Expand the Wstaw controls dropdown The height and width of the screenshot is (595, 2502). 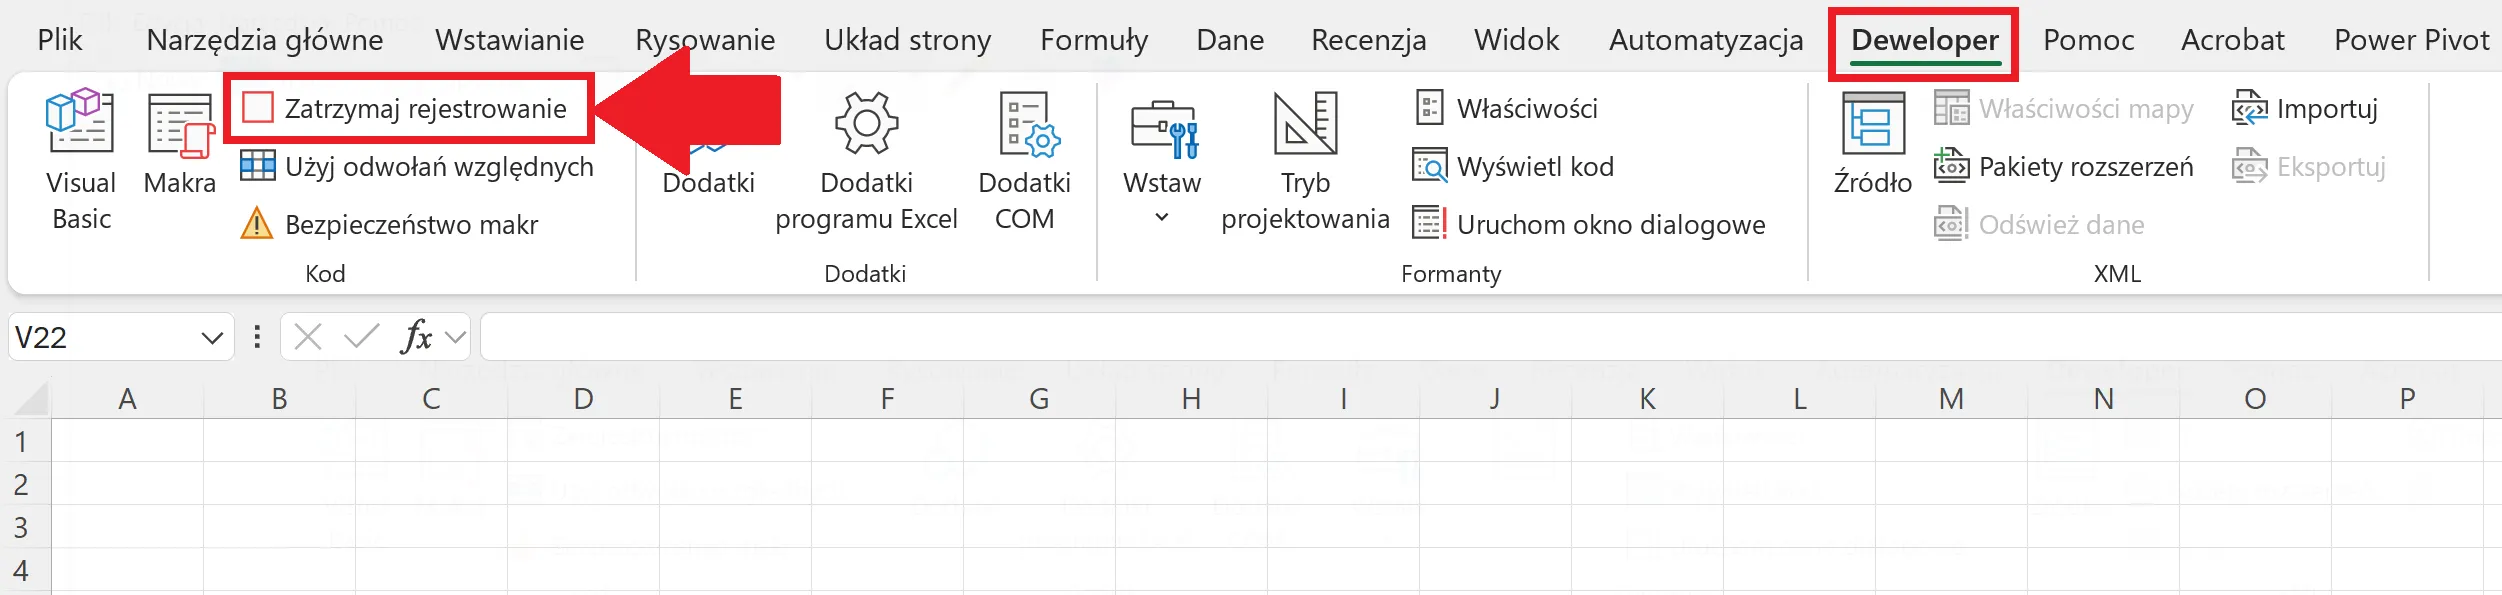click(1162, 217)
